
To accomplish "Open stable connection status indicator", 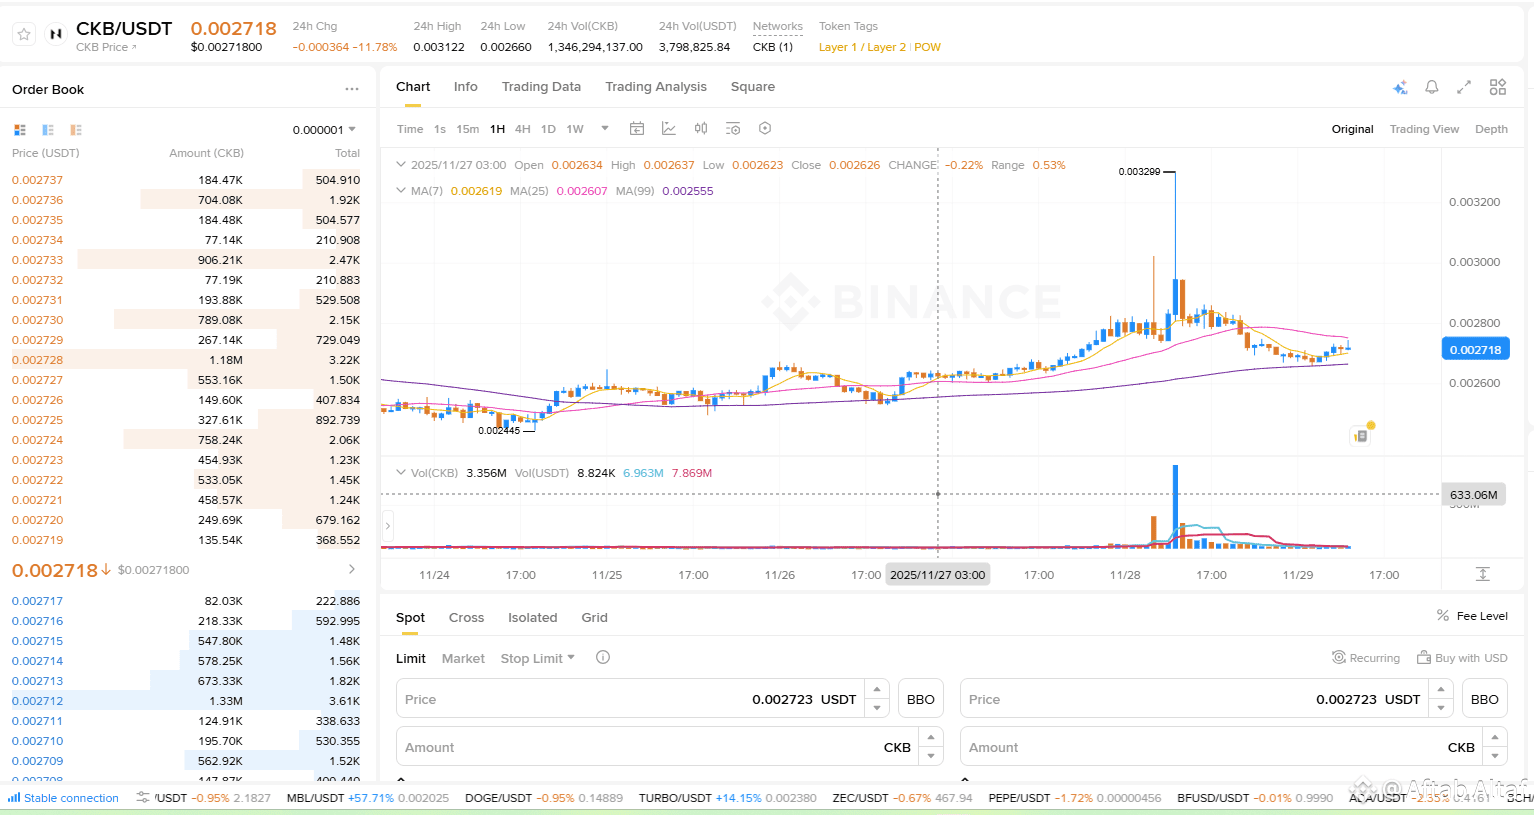I will click(x=63, y=798).
